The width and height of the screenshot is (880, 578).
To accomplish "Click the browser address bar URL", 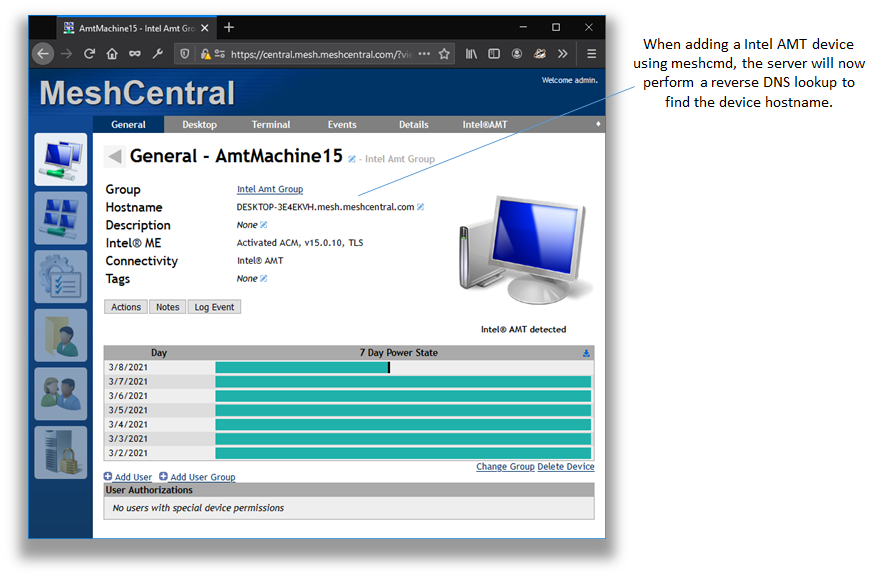I will click(x=321, y=54).
